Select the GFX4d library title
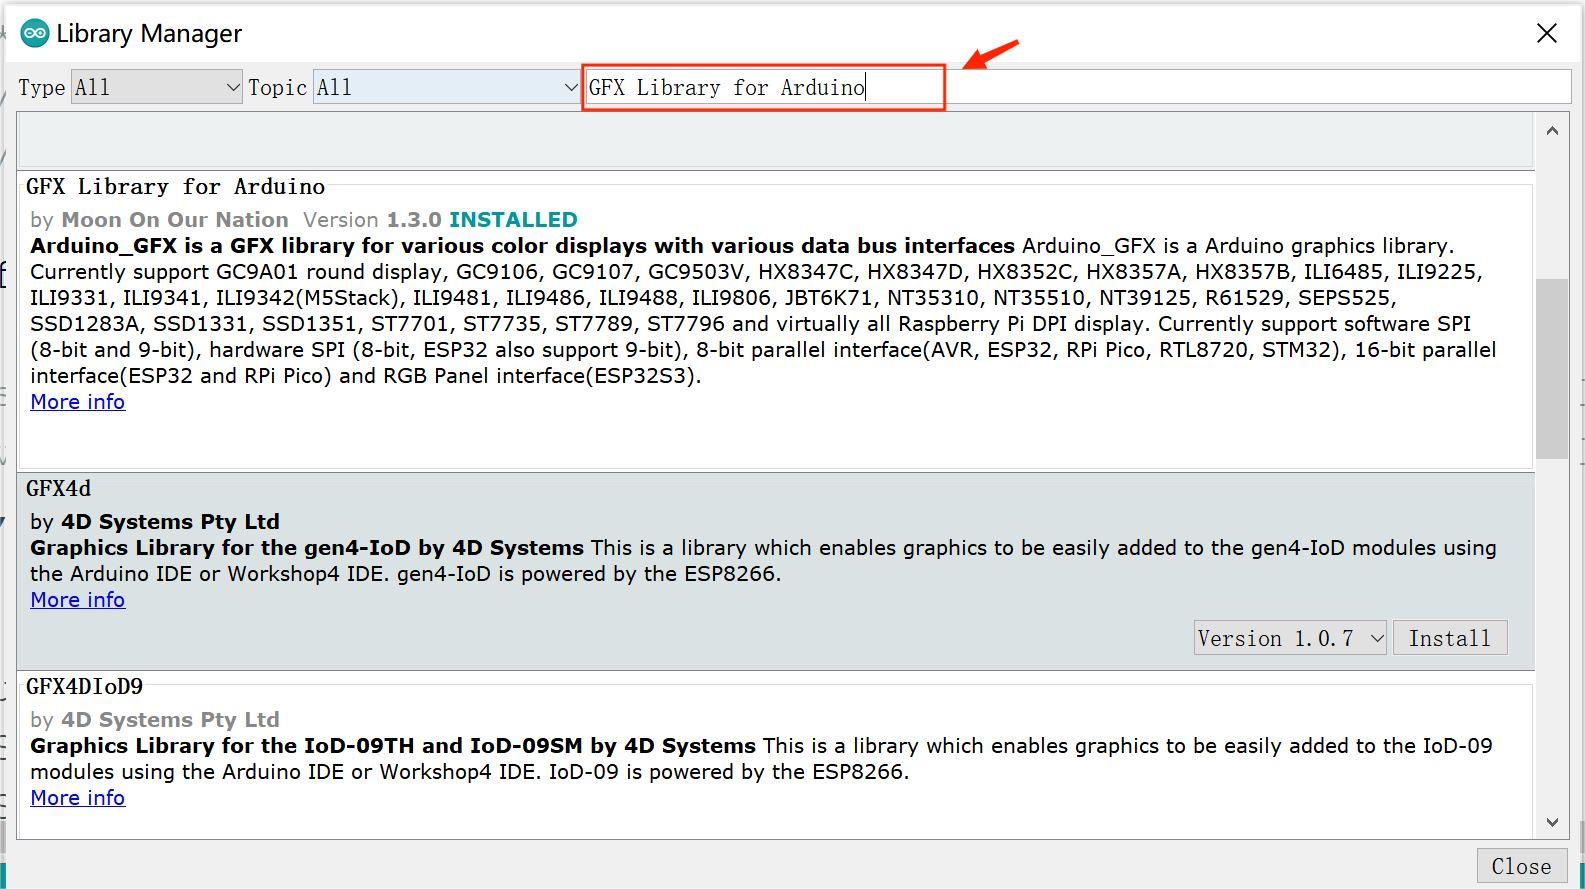The width and height of the screenshot is (1585, 889). click(58, 489)
